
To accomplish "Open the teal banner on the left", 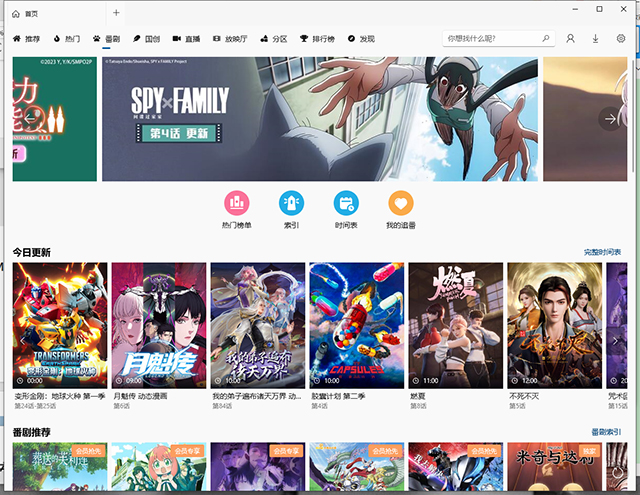I will (55, 119).
